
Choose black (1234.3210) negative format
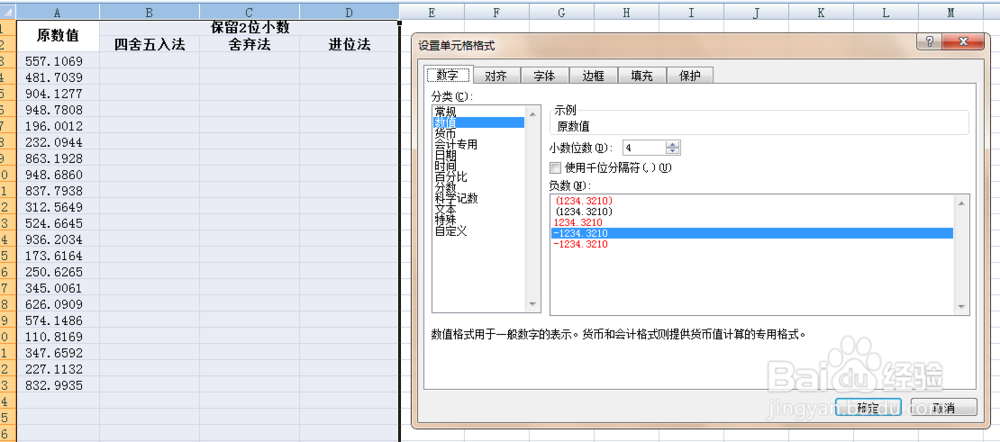click(752, 211)
